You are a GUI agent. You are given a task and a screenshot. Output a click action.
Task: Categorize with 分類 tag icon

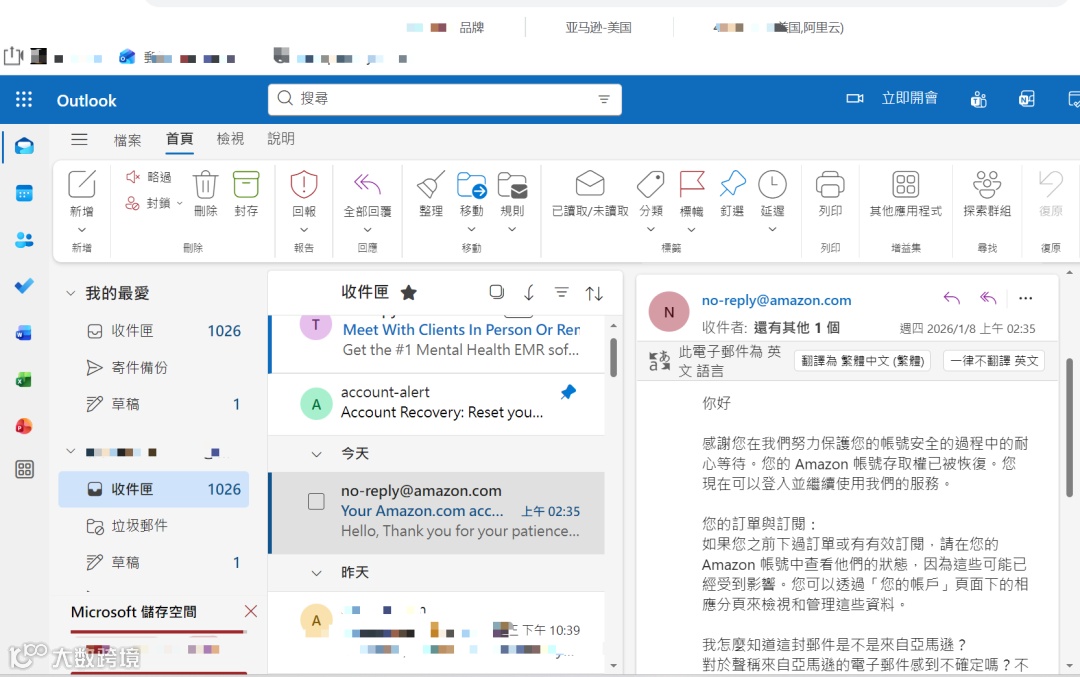coord(650,185)
